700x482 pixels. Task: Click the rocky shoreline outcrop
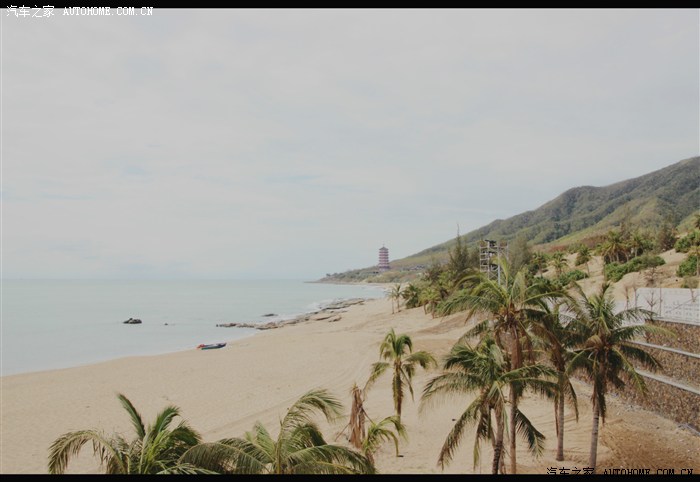pyautogui.click(x=290, y=318)
